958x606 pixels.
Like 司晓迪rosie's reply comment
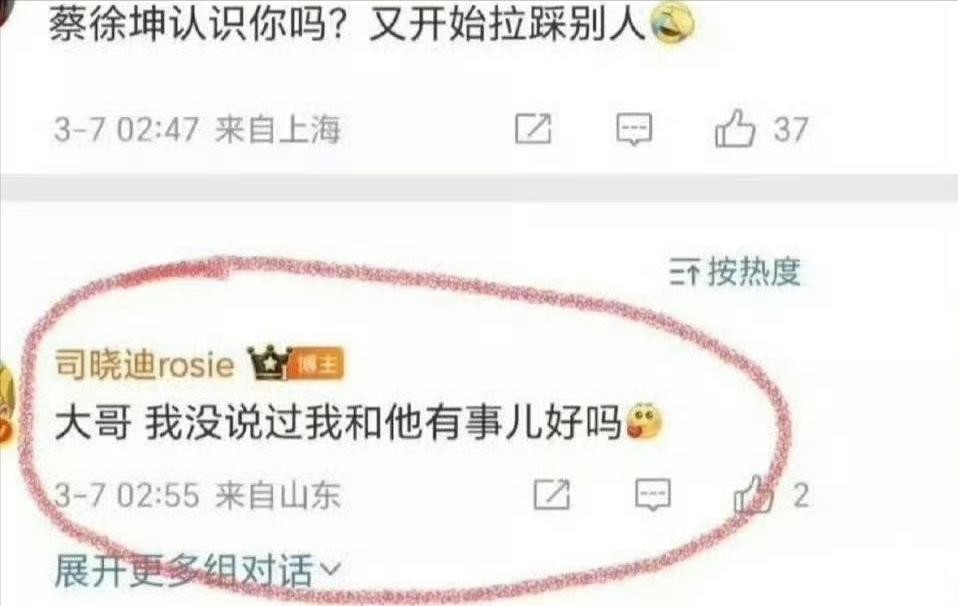[x=753, y=494]
